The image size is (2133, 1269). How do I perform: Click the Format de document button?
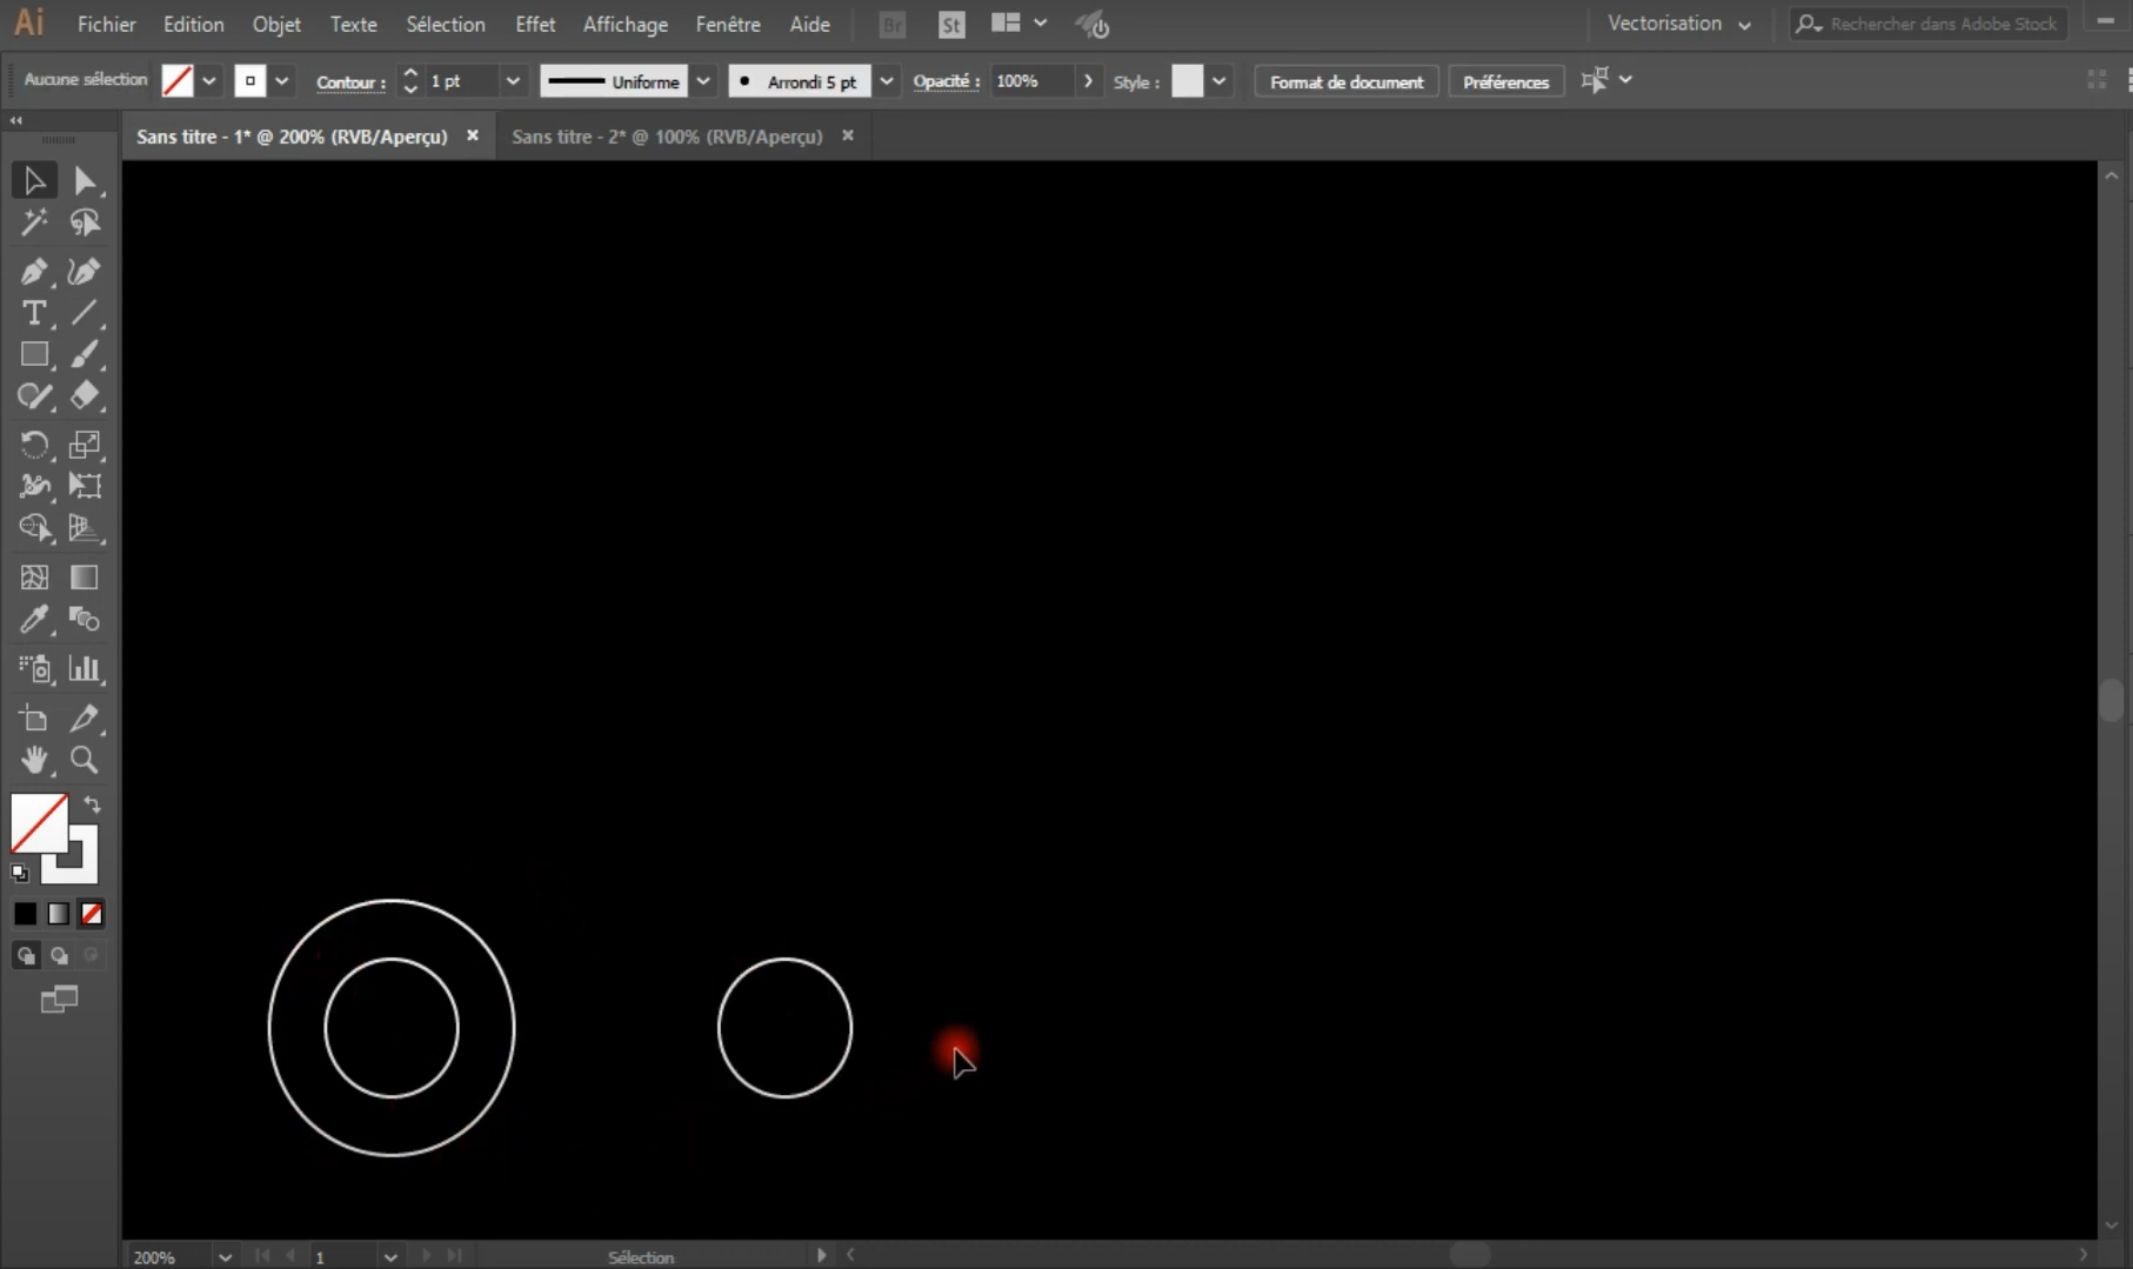click(1346, 82)
